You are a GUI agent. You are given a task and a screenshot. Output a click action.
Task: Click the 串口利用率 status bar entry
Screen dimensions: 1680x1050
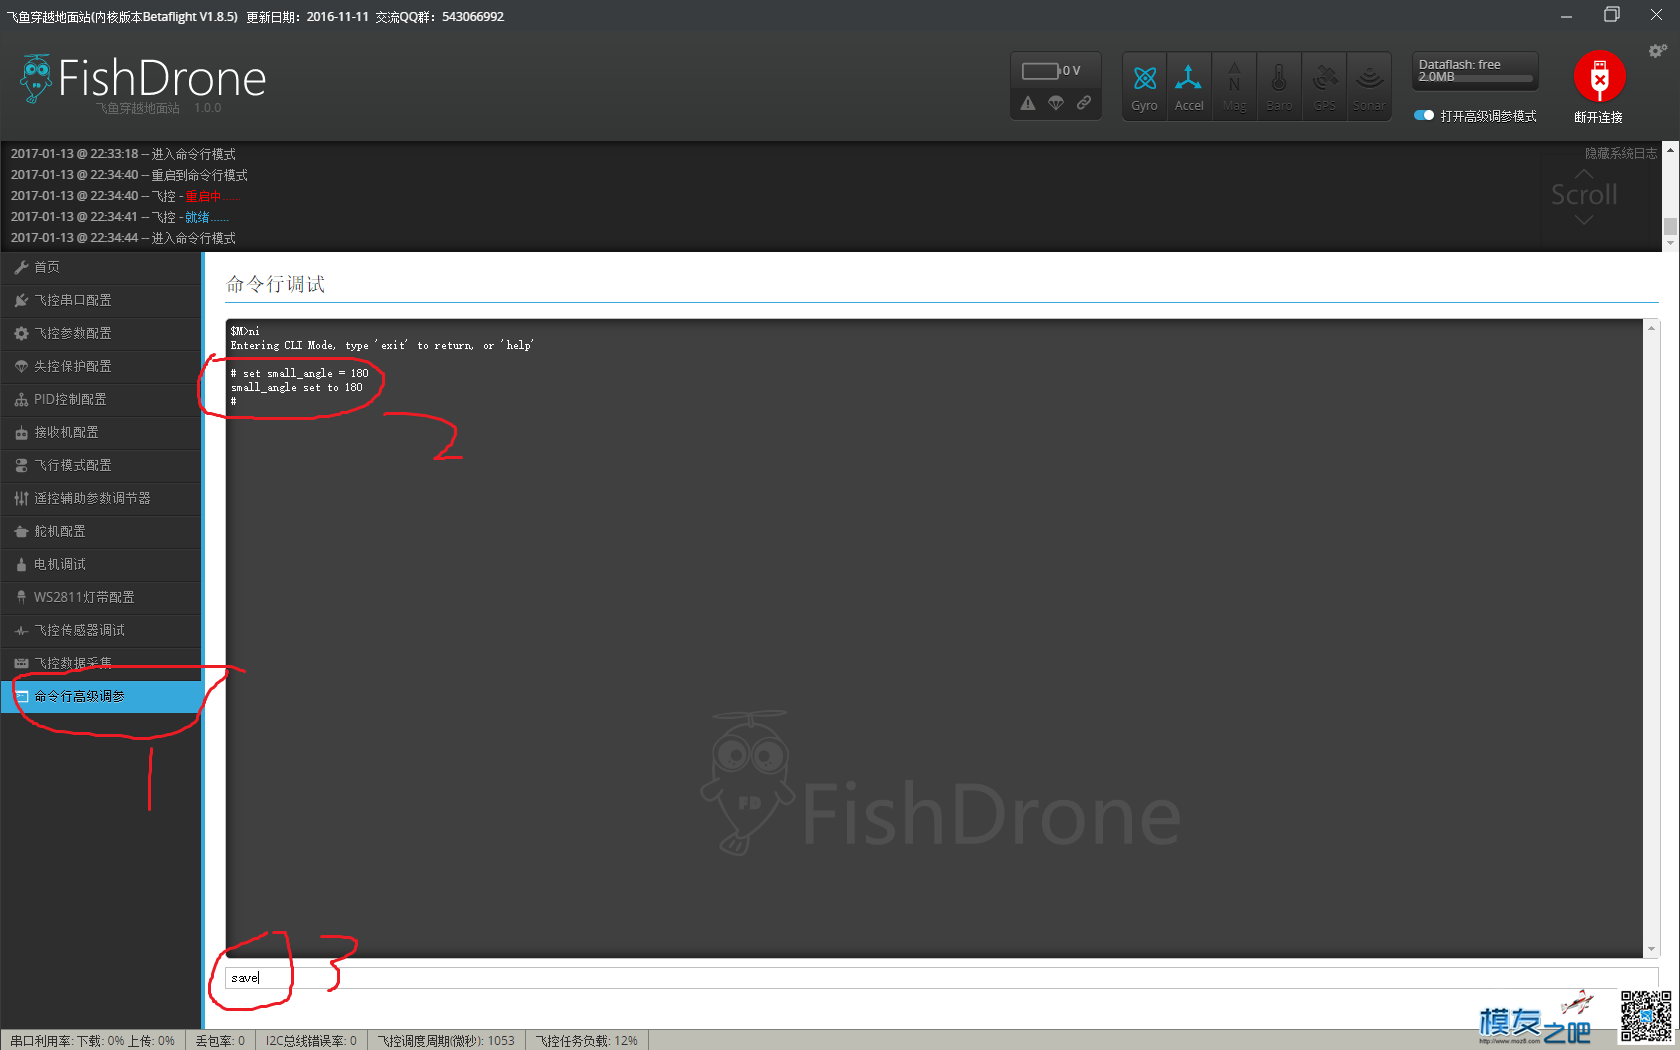(92, 1041)
